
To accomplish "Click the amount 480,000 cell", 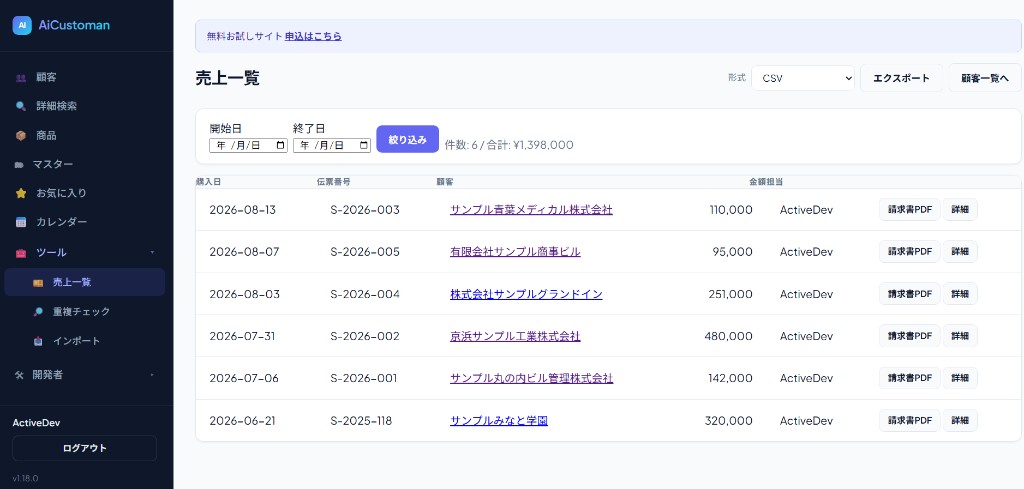I will (x=728, y=337).
